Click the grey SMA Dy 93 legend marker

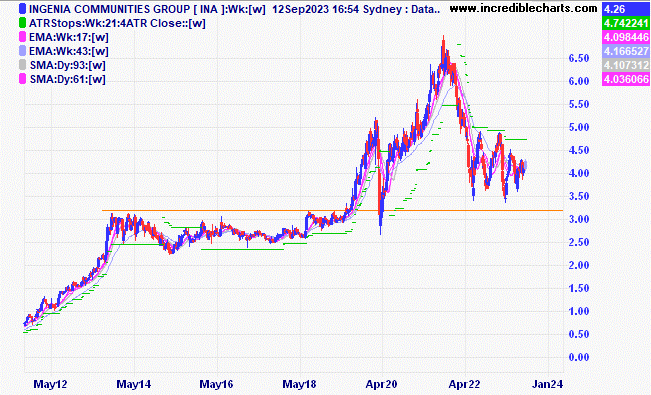pos(22,65)
